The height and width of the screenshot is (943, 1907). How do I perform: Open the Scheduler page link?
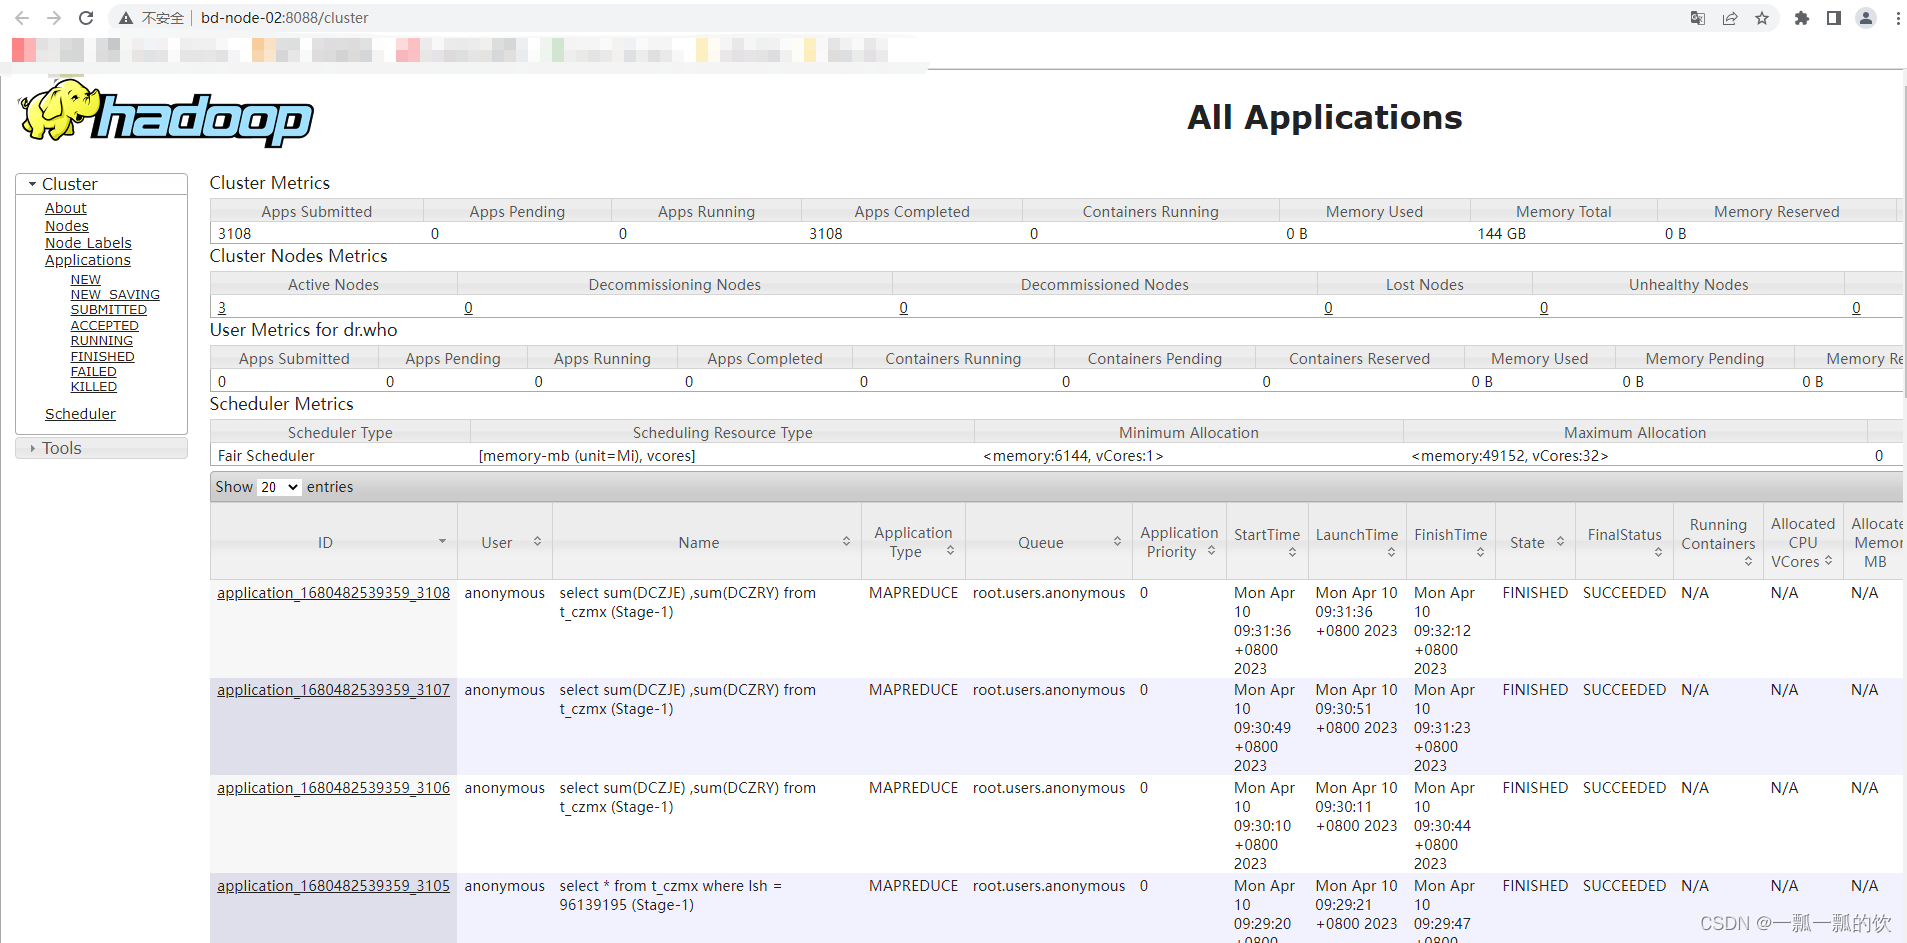(x=80, y=414)
